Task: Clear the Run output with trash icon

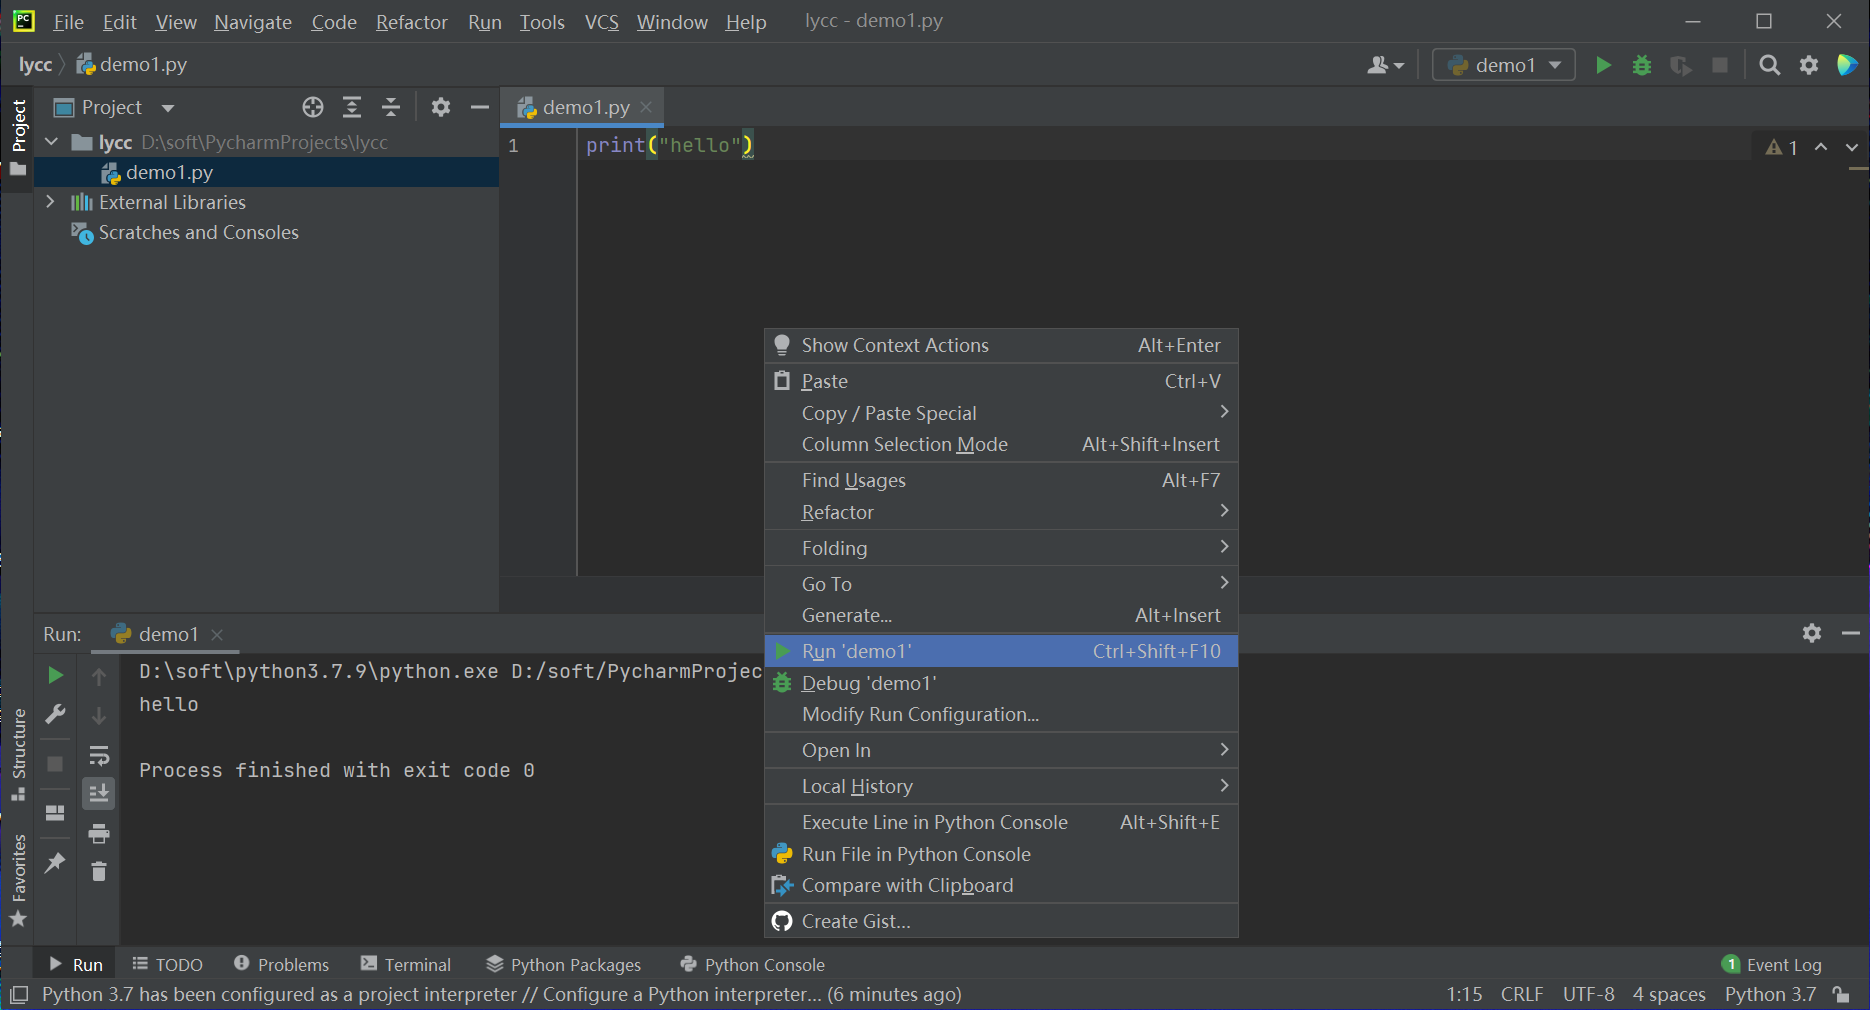Action: click(x=99, y=871)
